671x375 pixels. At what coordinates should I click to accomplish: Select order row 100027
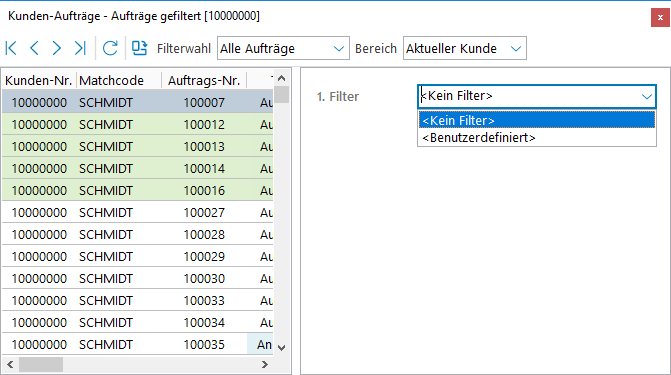(137, 212)
